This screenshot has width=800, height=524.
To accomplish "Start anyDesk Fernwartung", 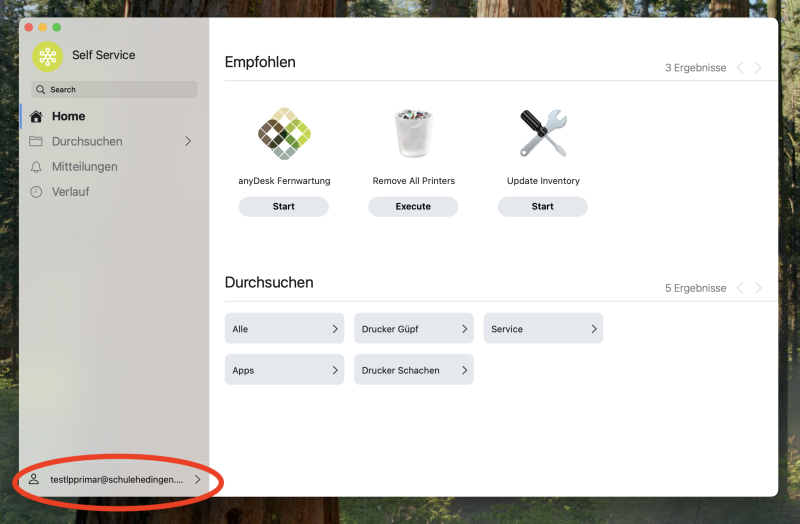I will 283,207.
